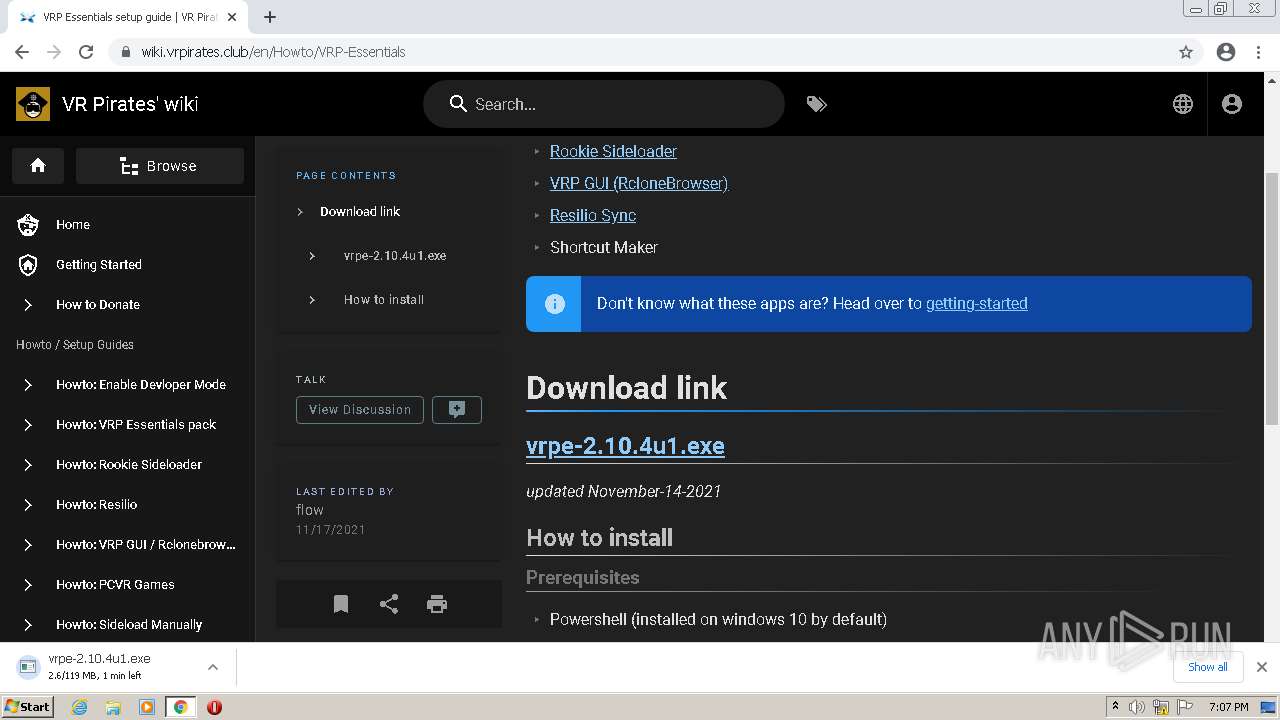Screen dimensions: 1280x720
Task: Open Howto: VRP GUI / Rclonebrowser item
Action: click(x=146, y=545)
